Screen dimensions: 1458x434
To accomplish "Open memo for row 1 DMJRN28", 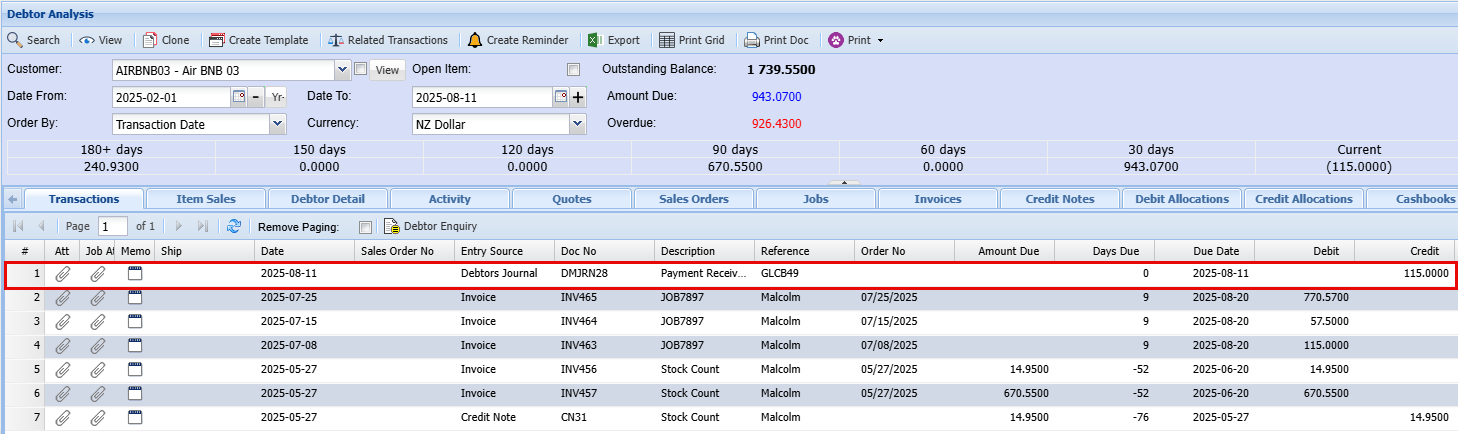I will pyautogui.click(x=135, y=273).
